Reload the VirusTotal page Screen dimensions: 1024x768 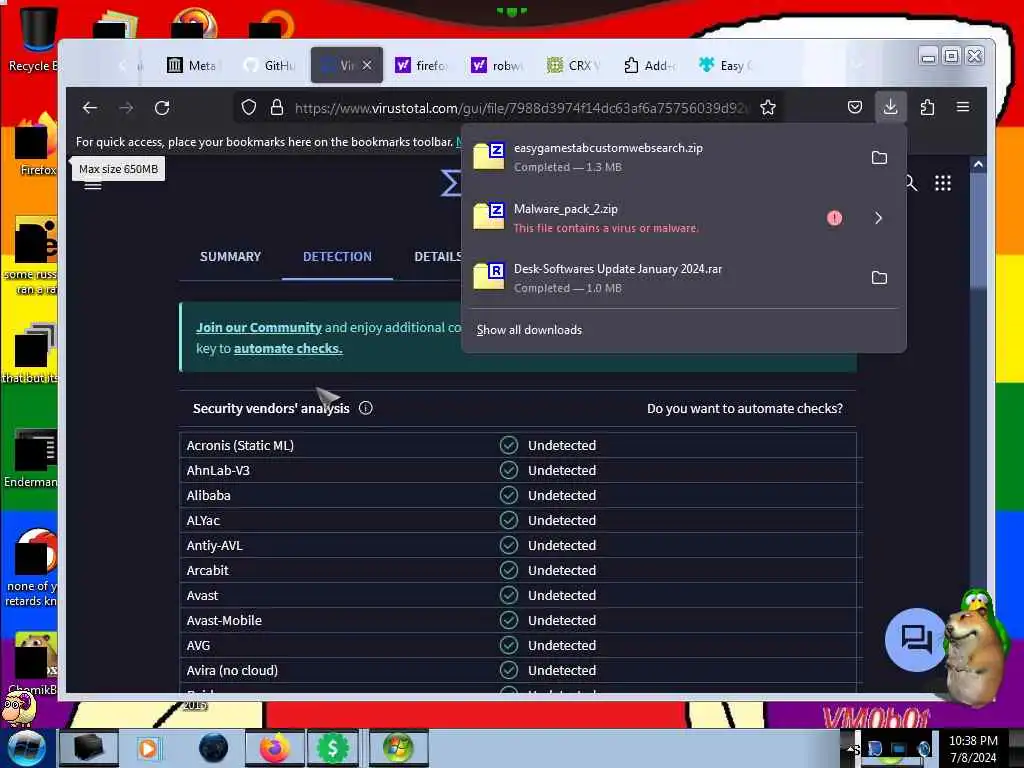tap(162, 108)
